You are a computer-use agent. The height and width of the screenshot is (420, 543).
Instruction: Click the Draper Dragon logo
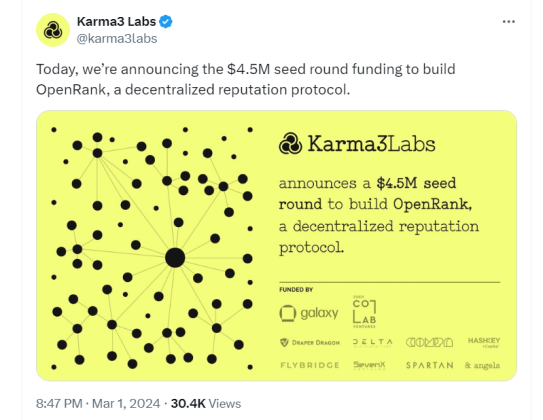pyautogui.click(x=310, y=342)
